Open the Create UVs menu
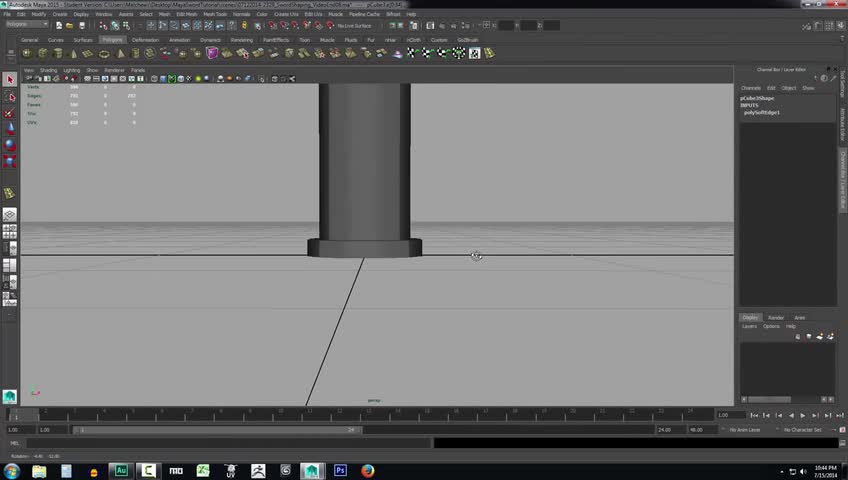Screen dimensions: 848x480 coord(286,14)
